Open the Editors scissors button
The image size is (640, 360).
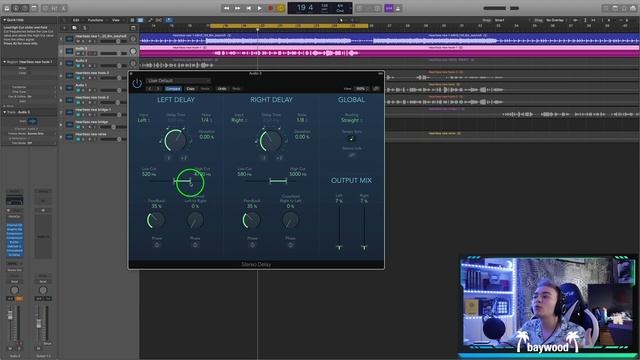(x=64, y=8)
